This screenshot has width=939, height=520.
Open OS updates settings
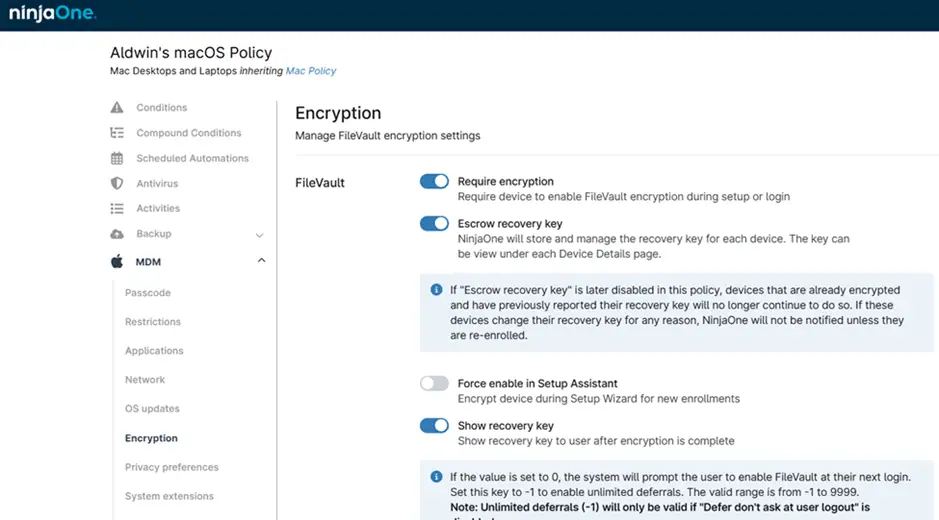click(152, 409)
